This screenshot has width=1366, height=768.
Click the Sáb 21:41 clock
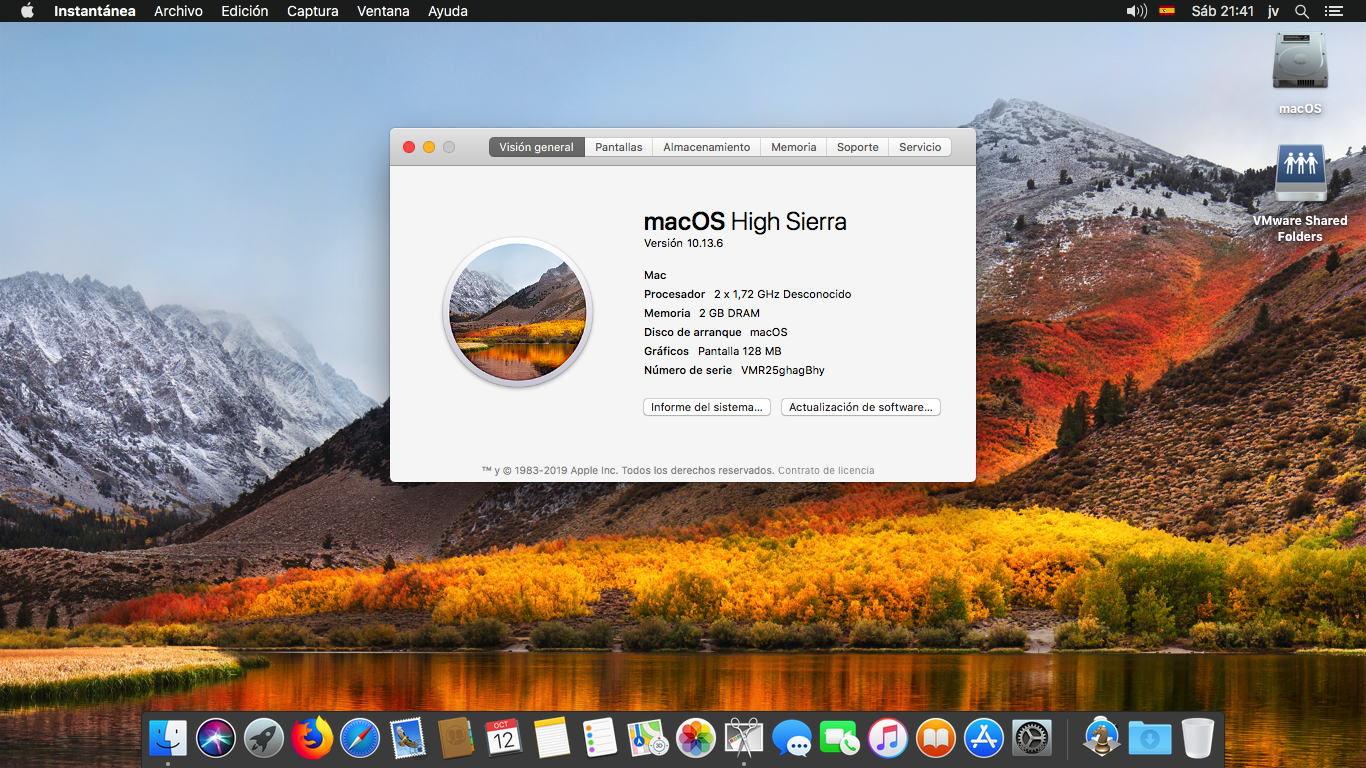point(1222,11)
